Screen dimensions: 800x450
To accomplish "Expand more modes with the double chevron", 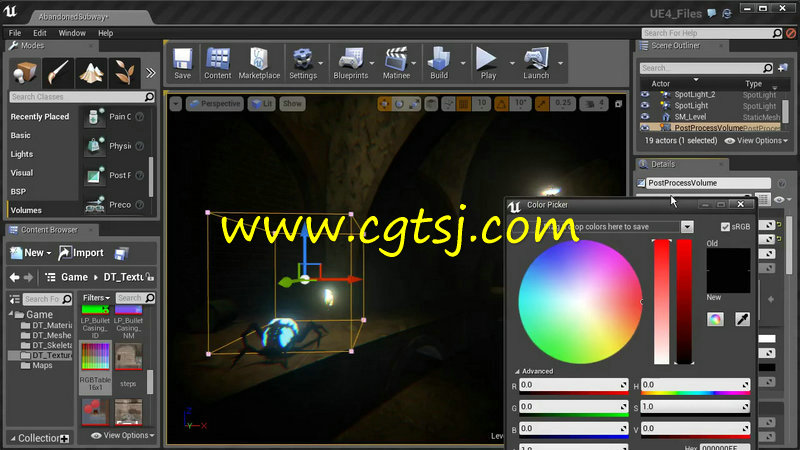I will (151, 72).
